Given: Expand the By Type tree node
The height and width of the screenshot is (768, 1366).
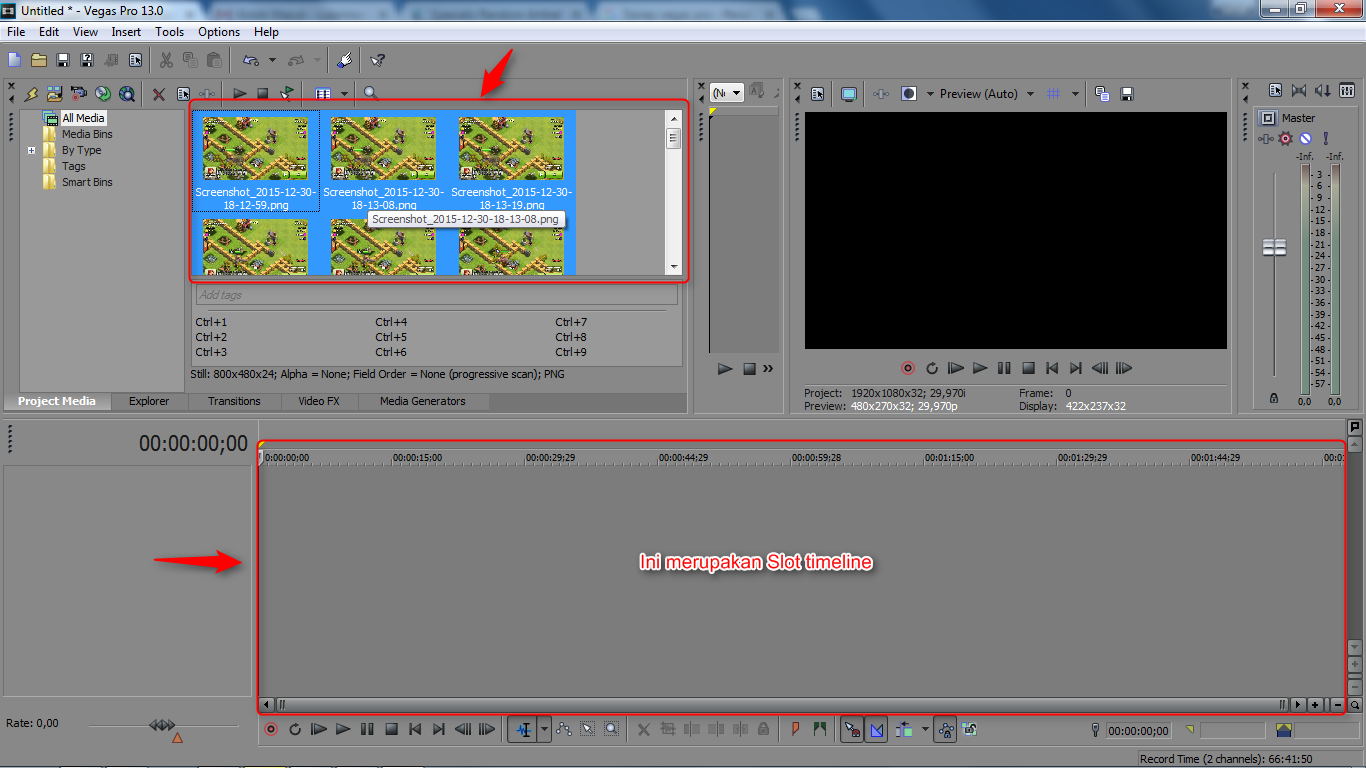Looking at the screenshot, I should pyautogui.click(x=32, y=151).
